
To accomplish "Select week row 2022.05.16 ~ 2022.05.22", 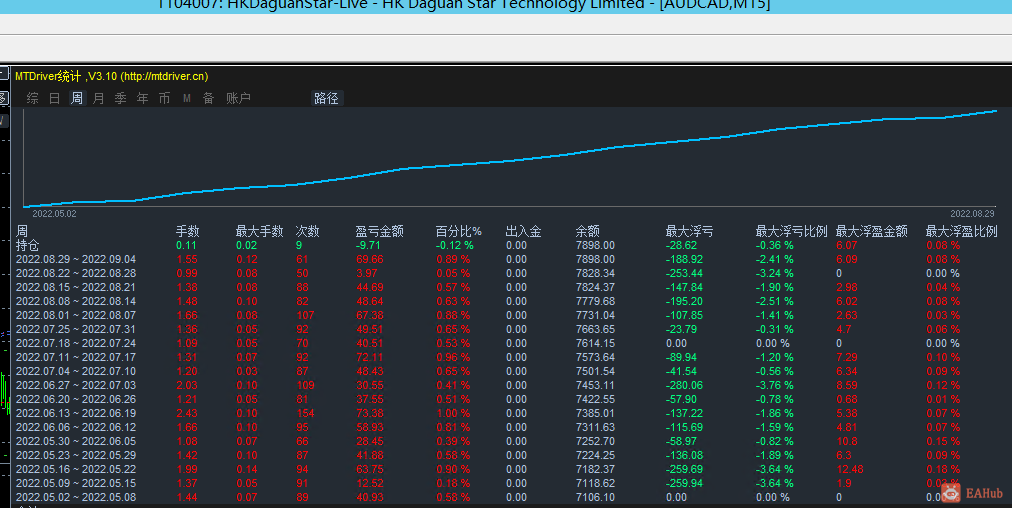I will 76,469.
